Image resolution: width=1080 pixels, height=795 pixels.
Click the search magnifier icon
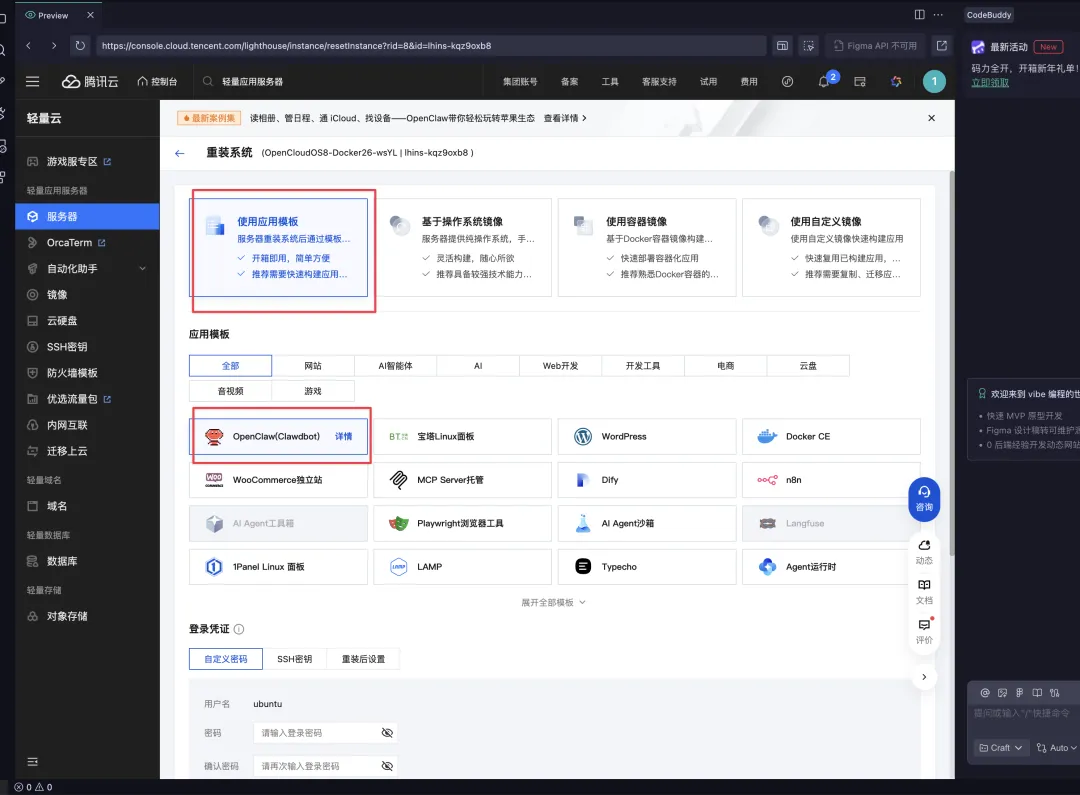207,81
